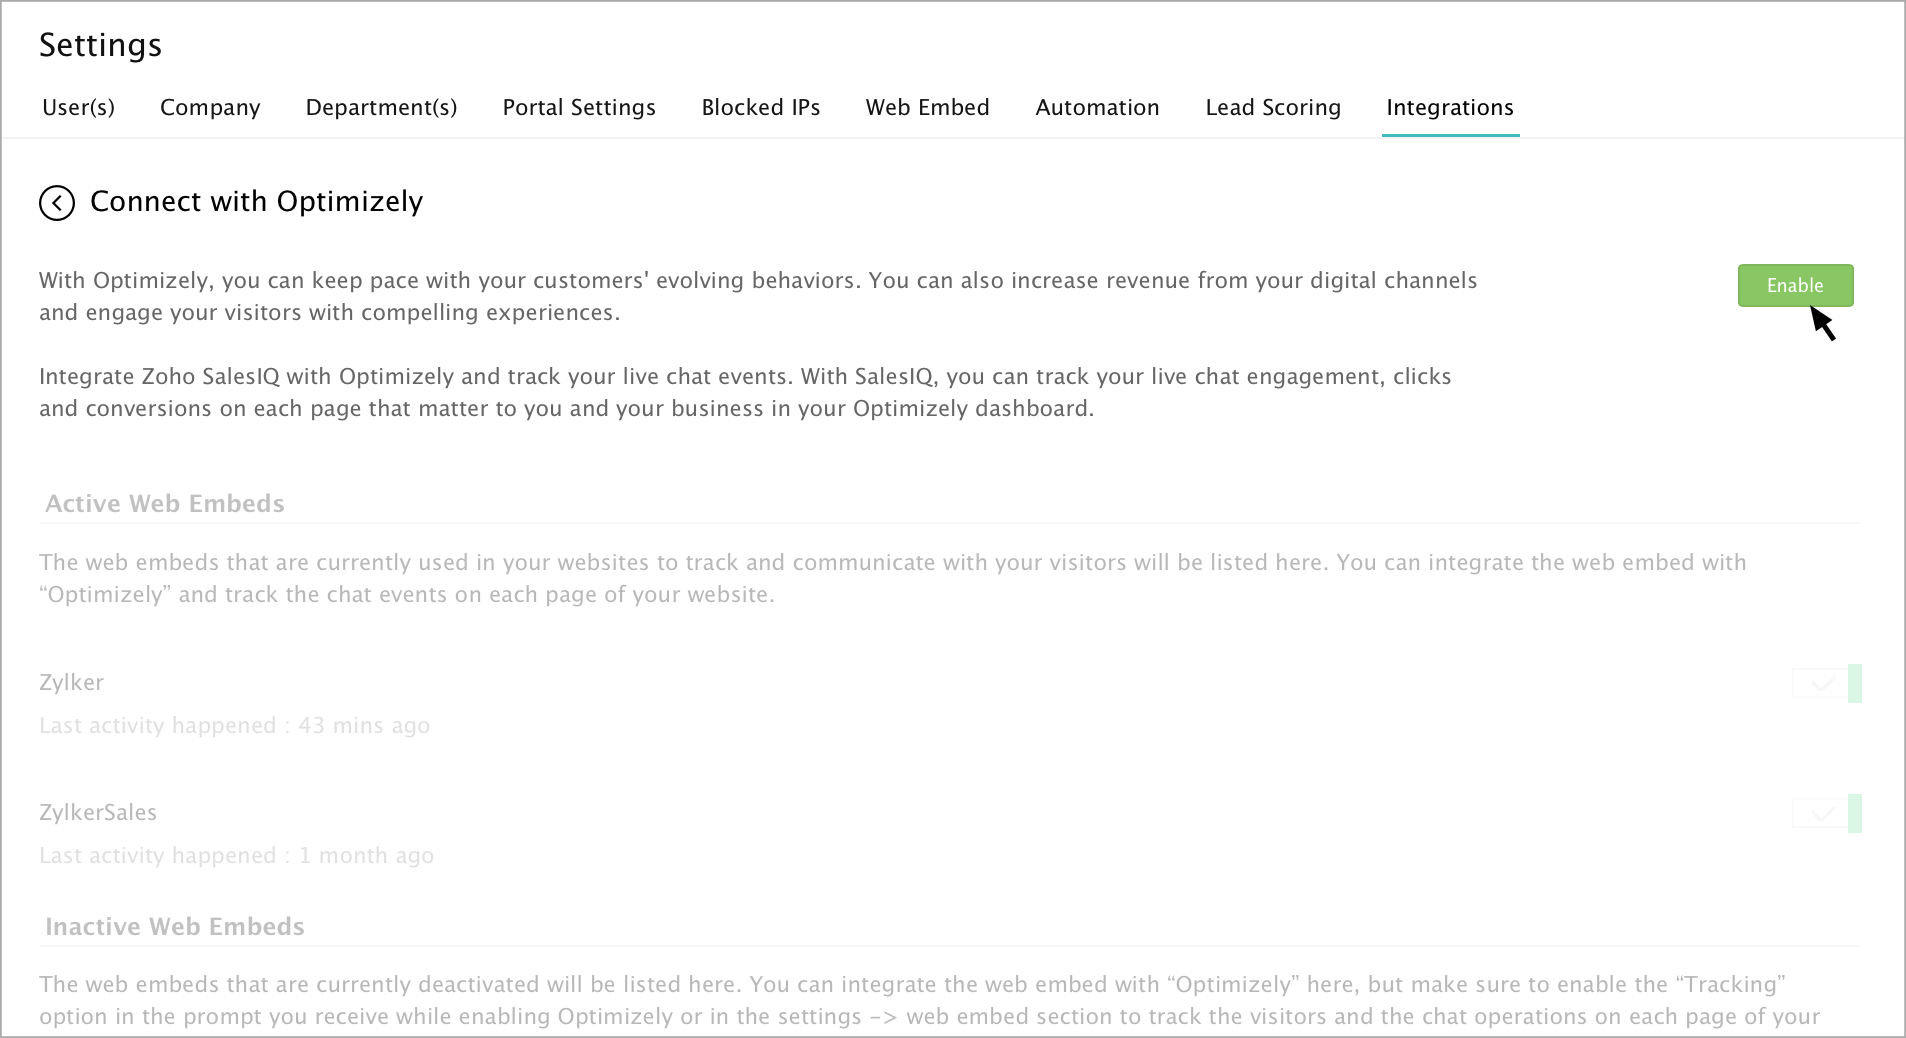Open the Web Embed tab
The height and width of the screenshot is (1038, 1906).
[927, 107]
